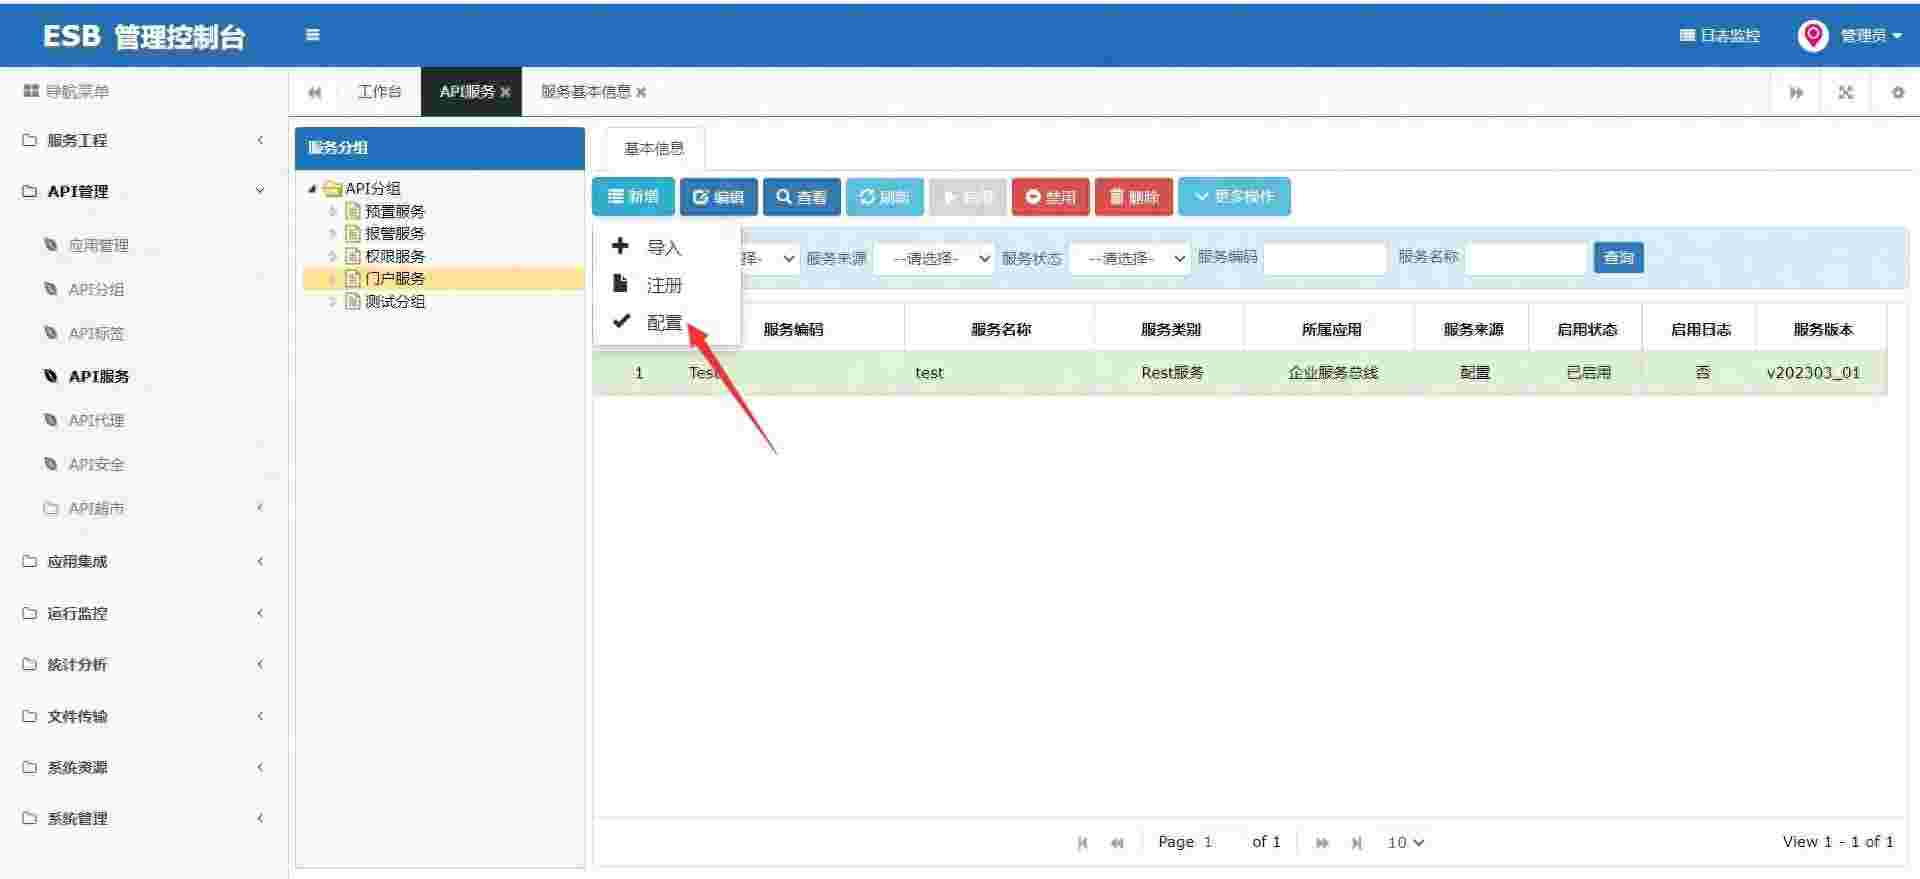Expand the 统计分析 sidebar menu
The width and height of the screenshot is (1920, 879).
pyautogui.click(x=144, y=664)
